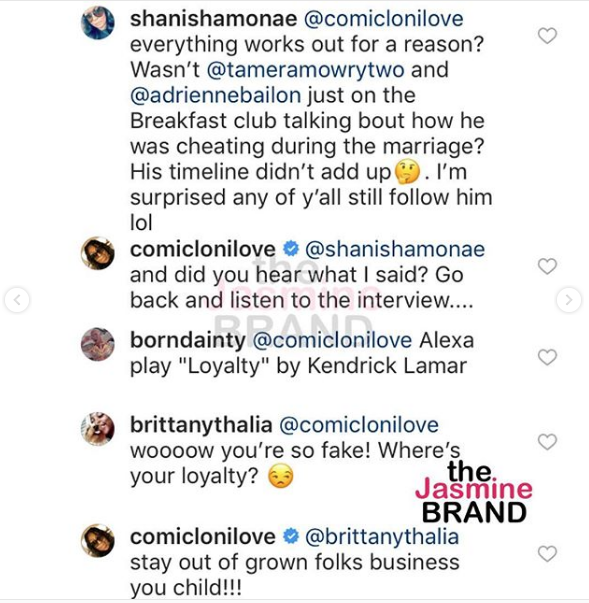
Task: Open borndainty's profile avatar
Action: (98, 344)
